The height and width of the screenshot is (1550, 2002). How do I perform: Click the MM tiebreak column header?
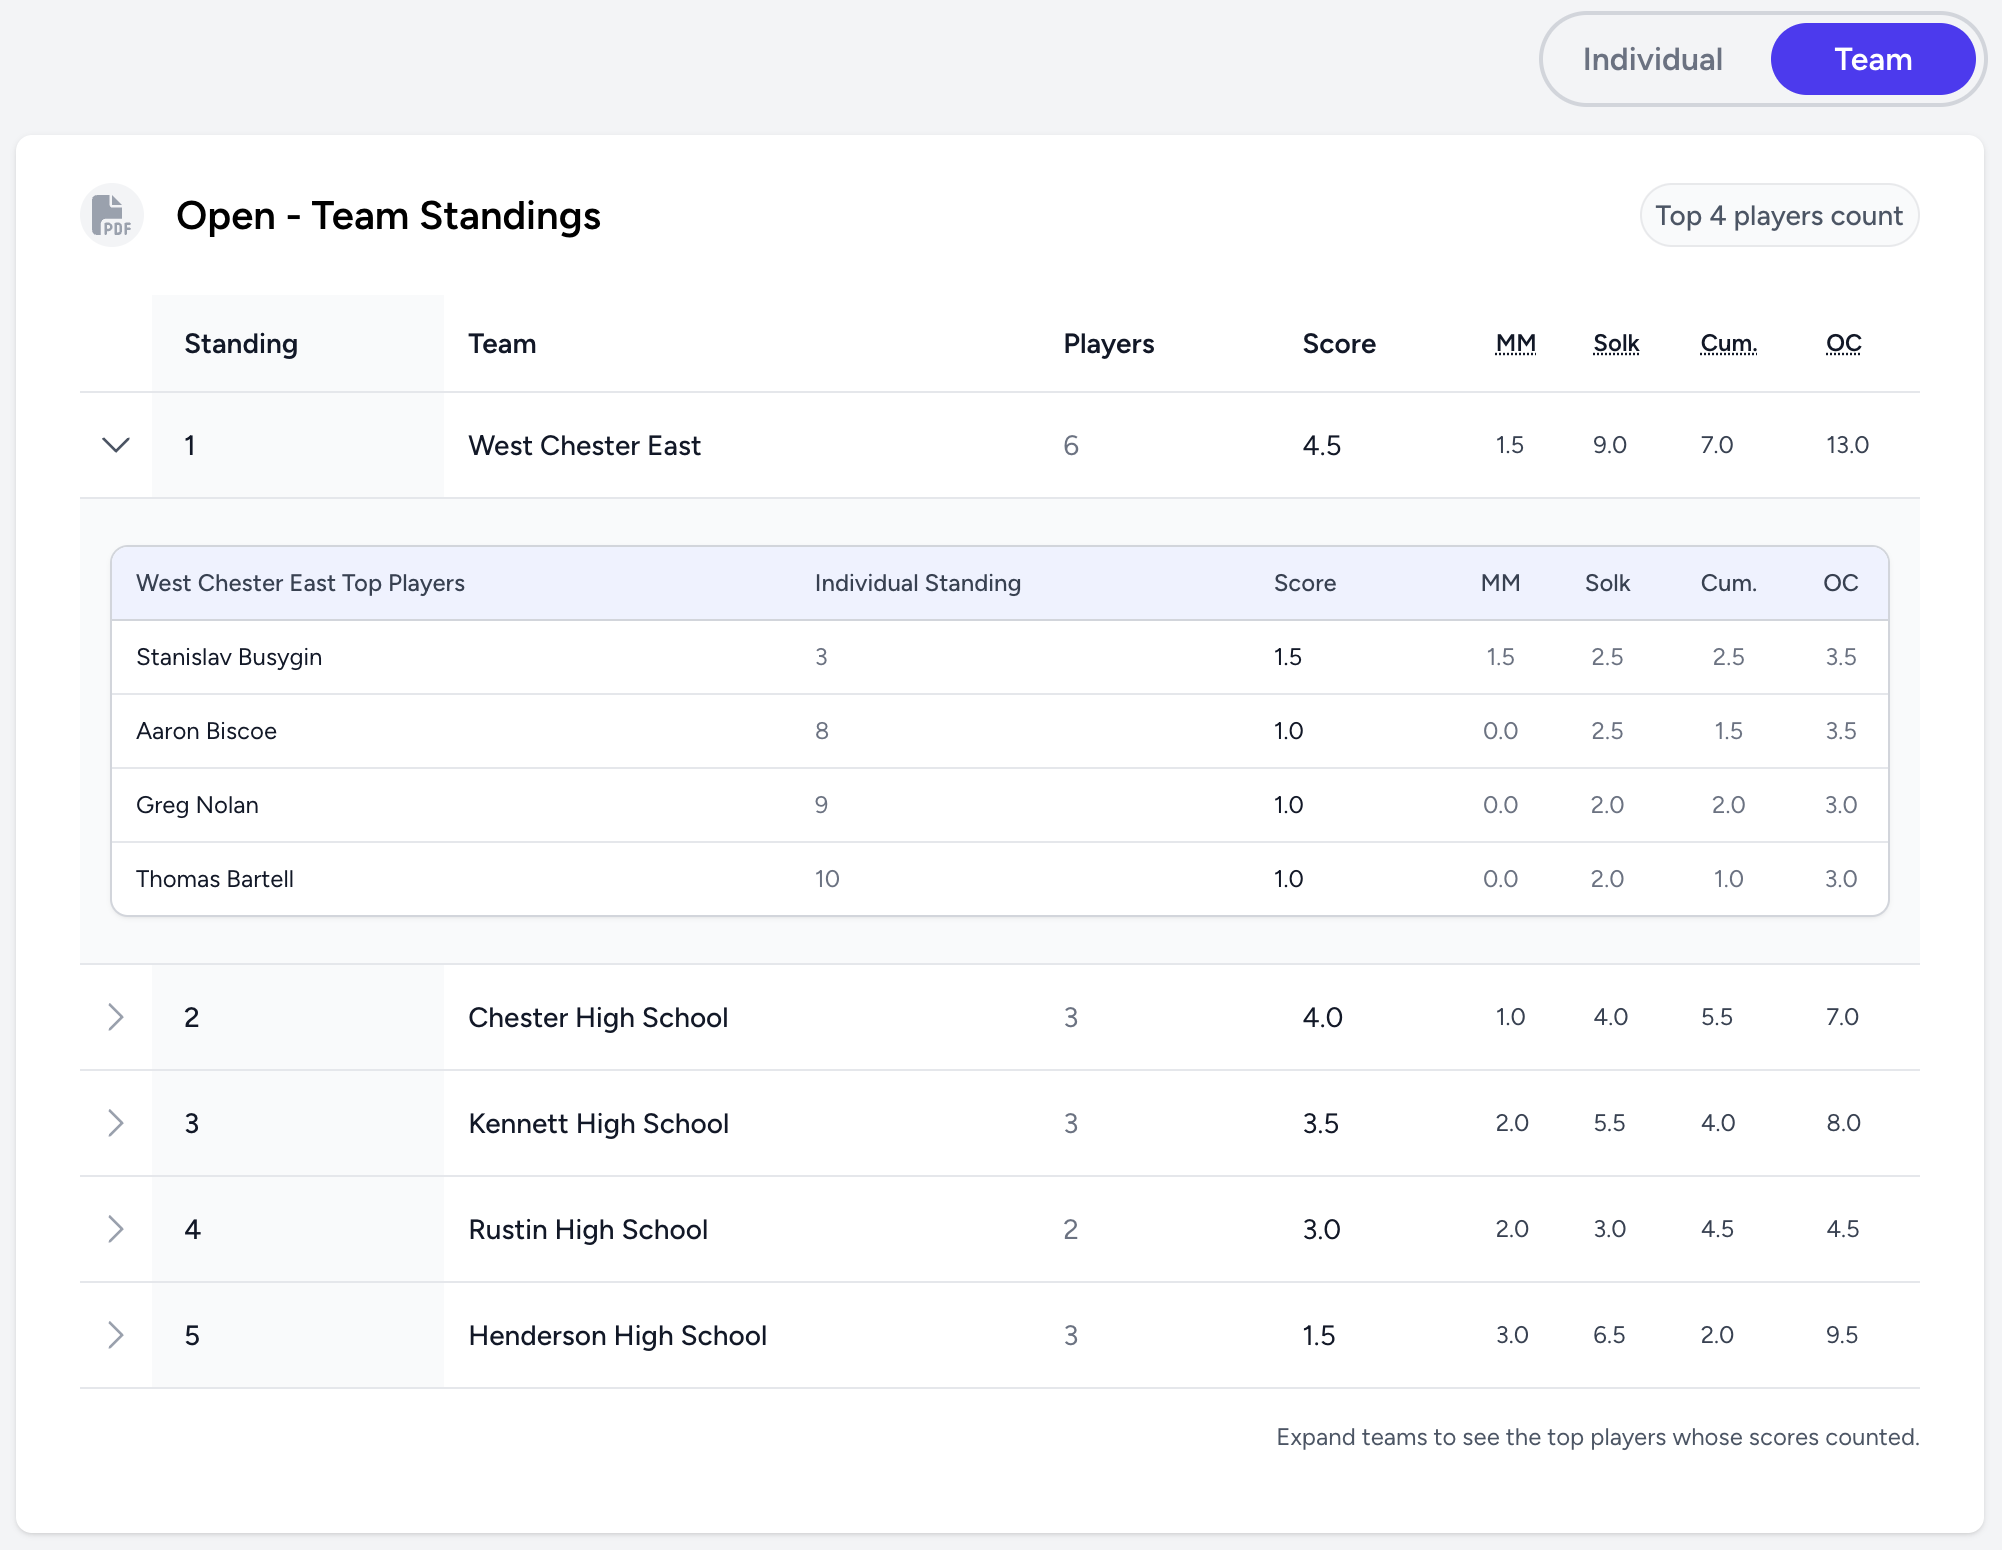[1515, 344]
